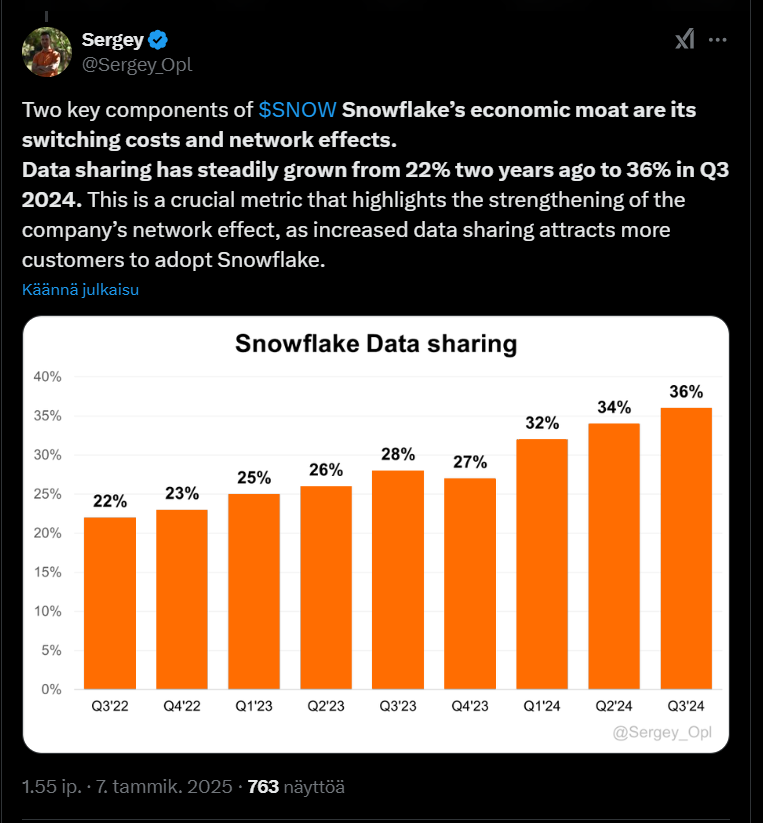Click the Q2'23 axis label
This screenshot has height=823, width=763.
pos(326,706)
